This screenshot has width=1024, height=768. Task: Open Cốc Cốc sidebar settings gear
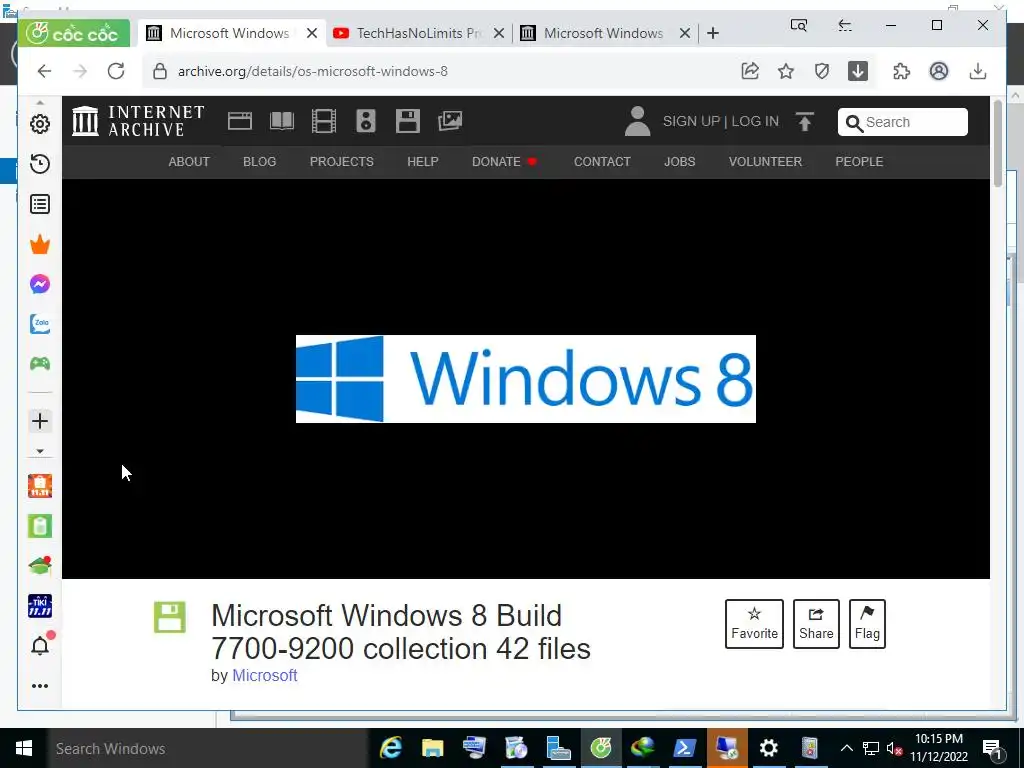(x=40, y=124)
